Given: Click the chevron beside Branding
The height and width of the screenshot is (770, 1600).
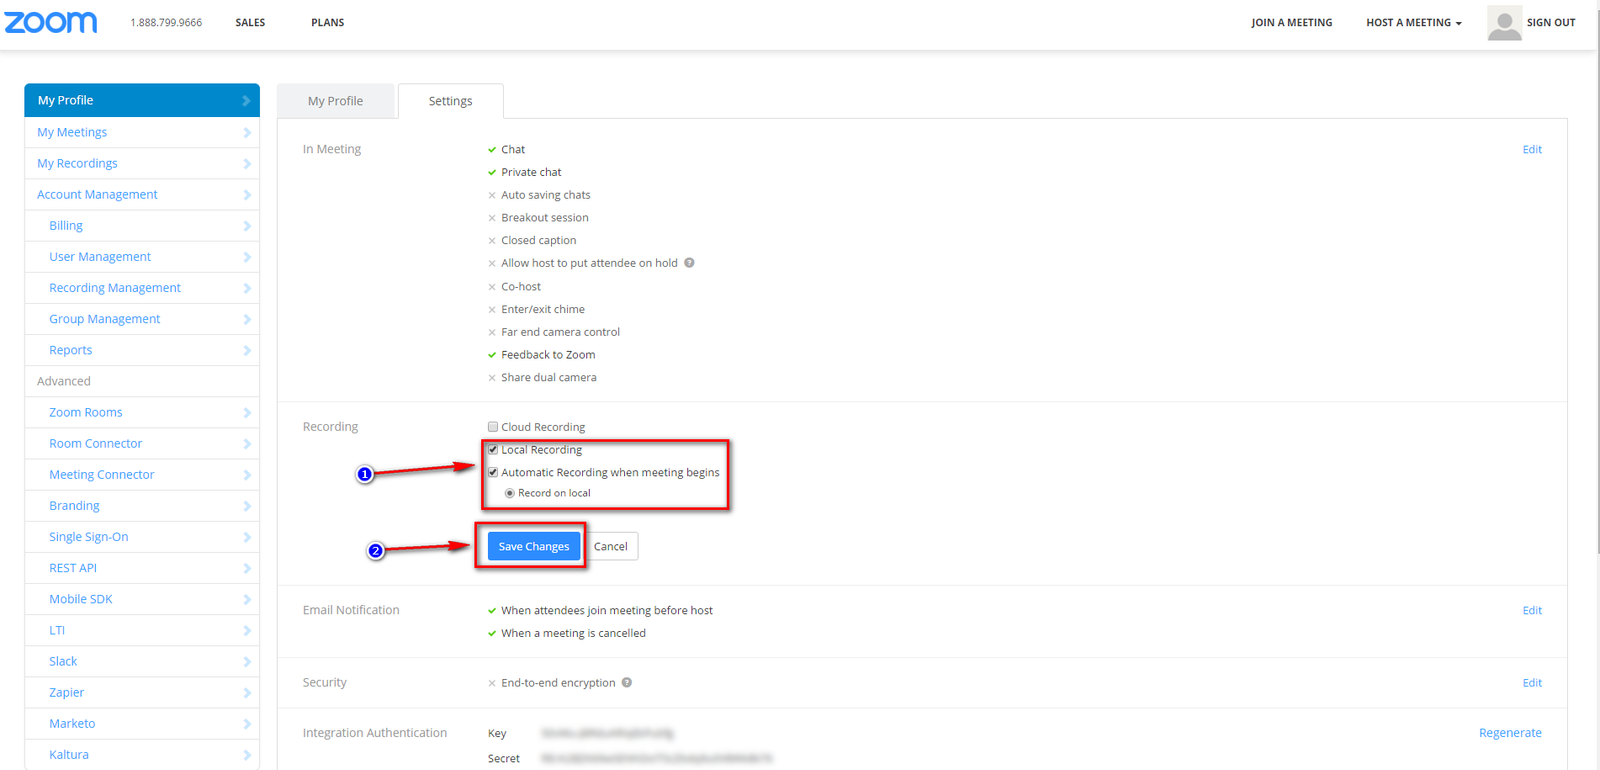Looking at the screenshot, I should click(x=246, y=506).
